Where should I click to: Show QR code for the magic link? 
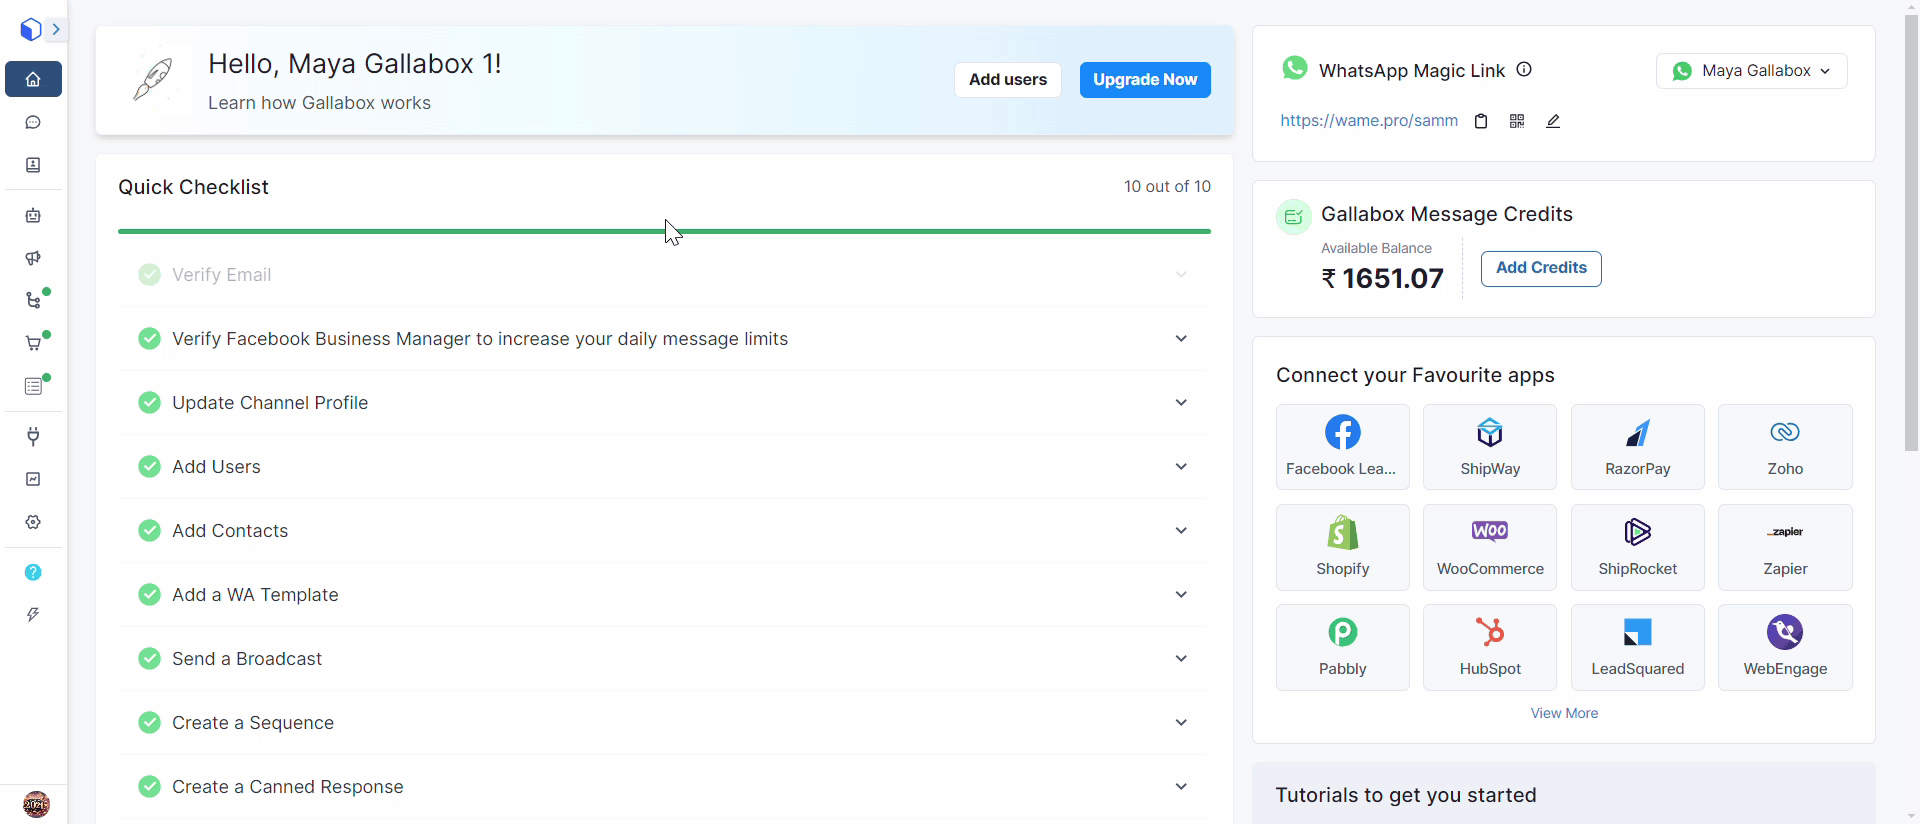pyautogui.click(x=1517, y=121)
